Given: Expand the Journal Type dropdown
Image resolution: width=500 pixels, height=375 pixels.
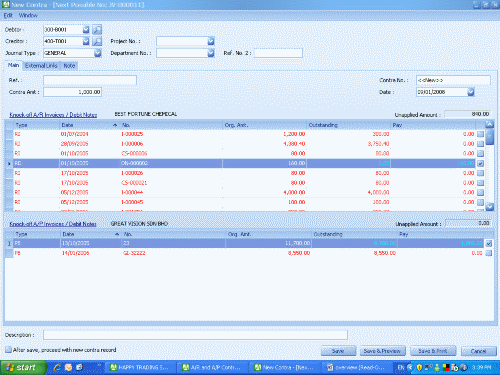Looking at the screenshot, I should point(97,53).
